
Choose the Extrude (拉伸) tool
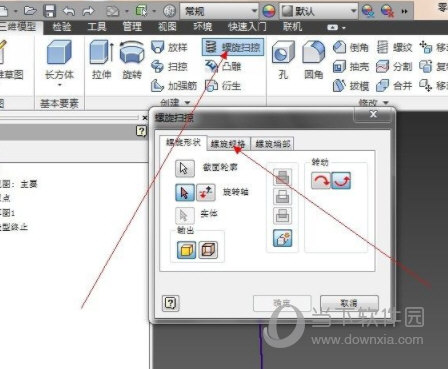coord(101,60)
